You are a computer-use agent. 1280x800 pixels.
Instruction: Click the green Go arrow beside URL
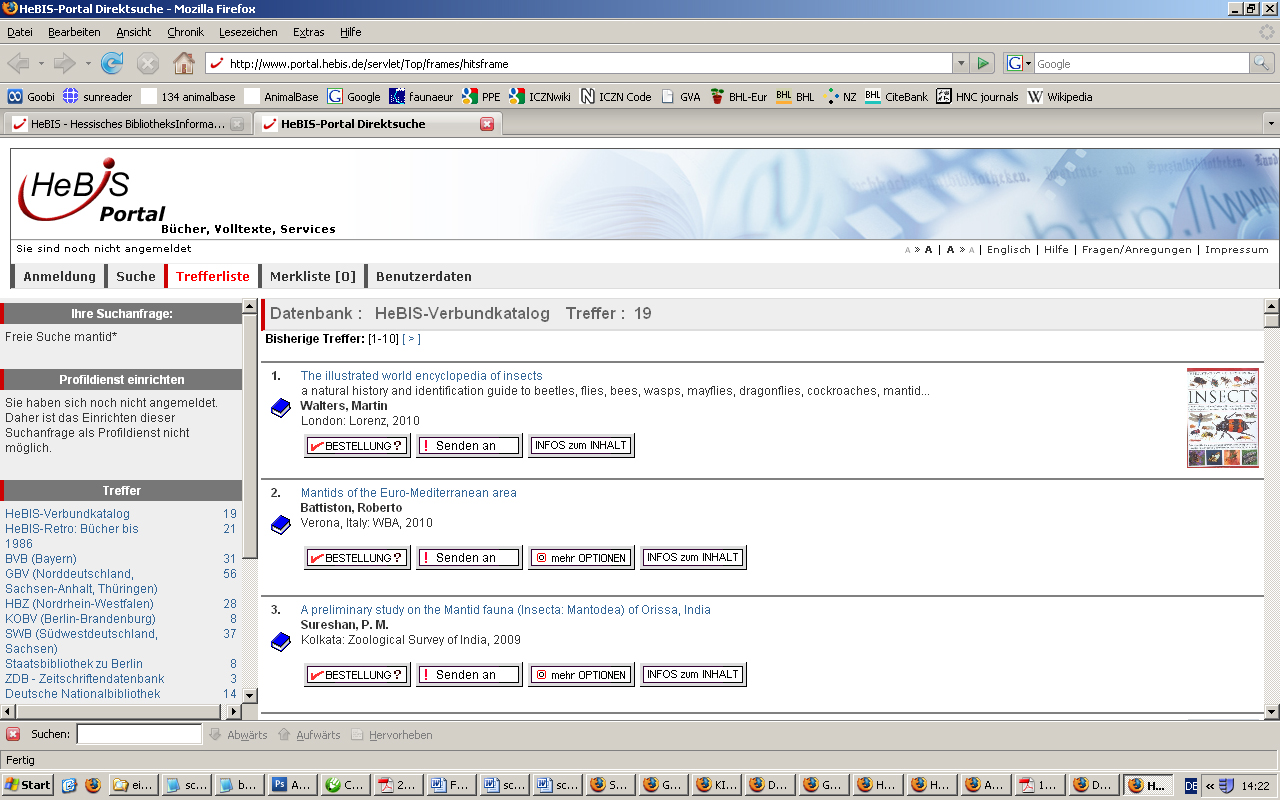click(x=983, y=63)
